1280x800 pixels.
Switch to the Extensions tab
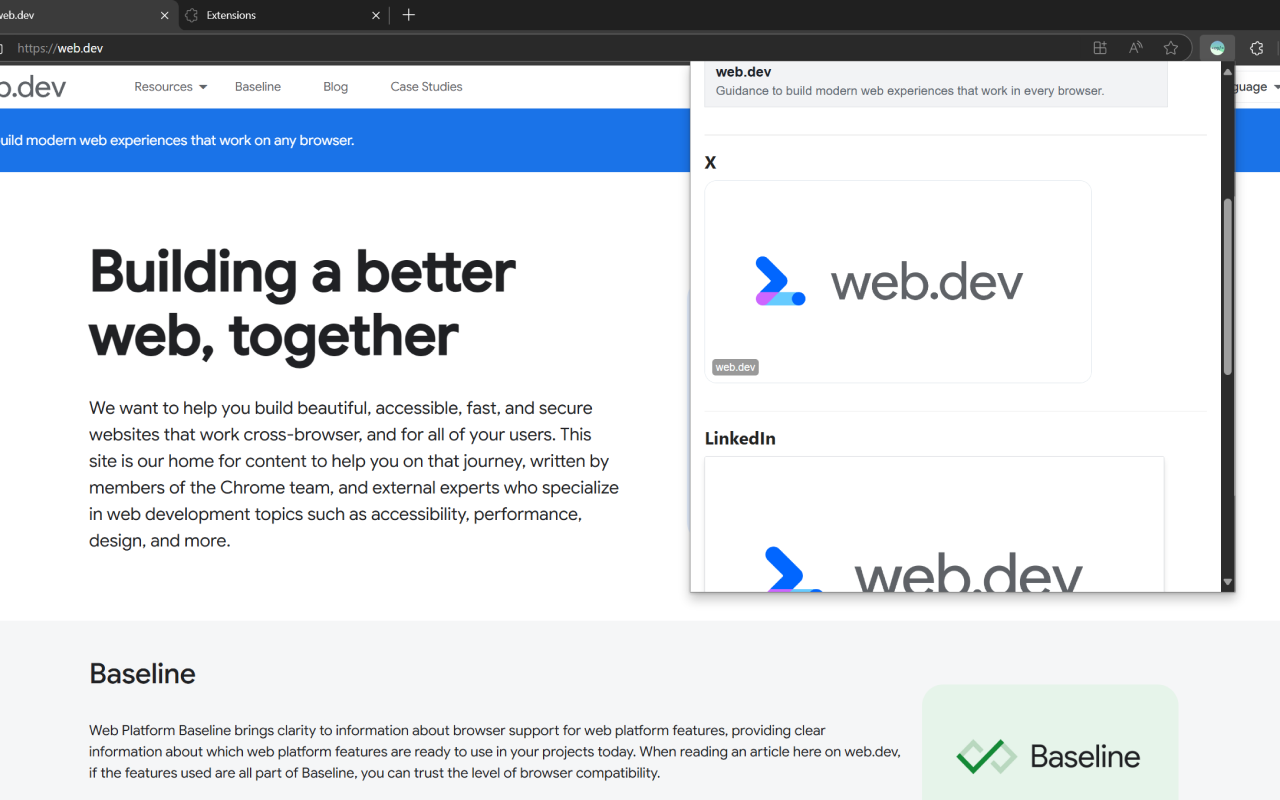pos(270,15)
